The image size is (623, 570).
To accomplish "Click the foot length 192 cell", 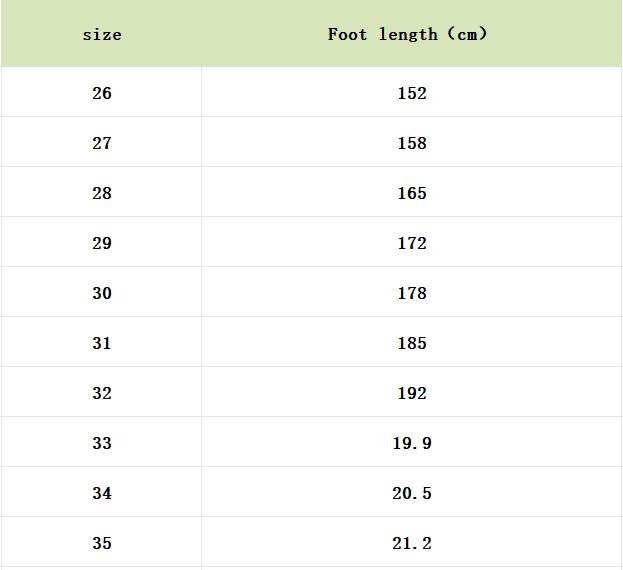I will coord(411,393).
